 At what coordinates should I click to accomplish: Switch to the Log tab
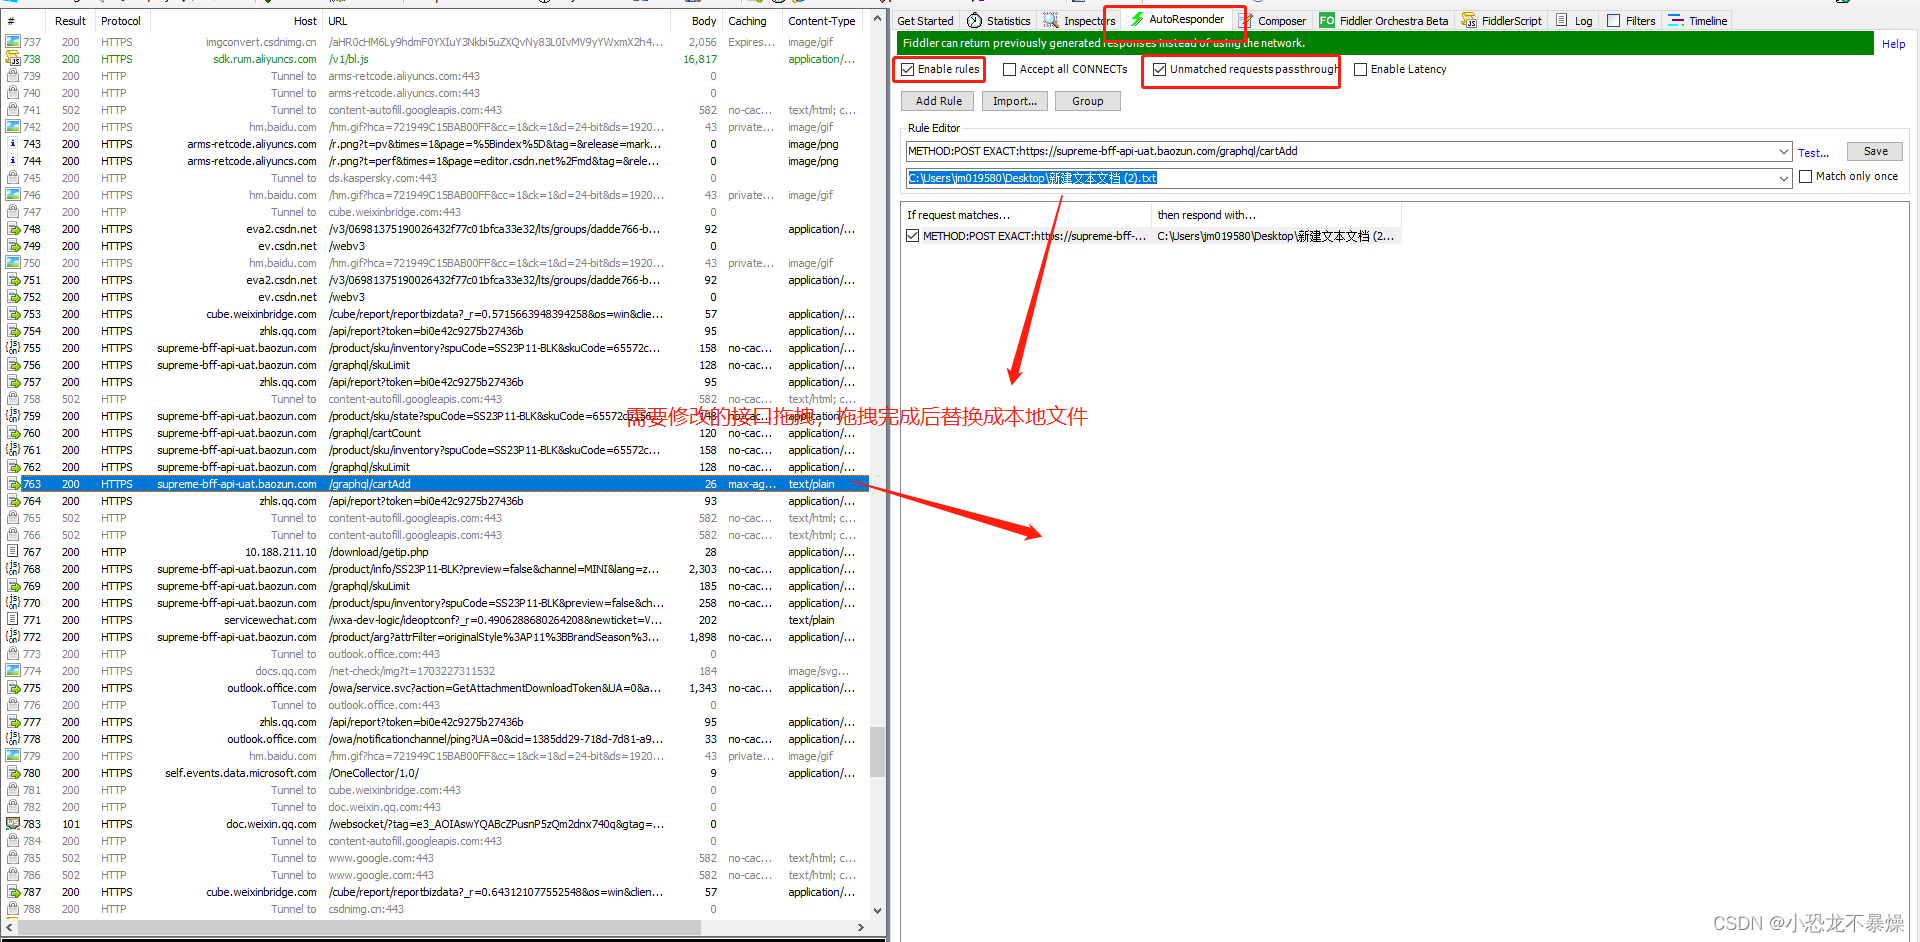pos(1575,21)
